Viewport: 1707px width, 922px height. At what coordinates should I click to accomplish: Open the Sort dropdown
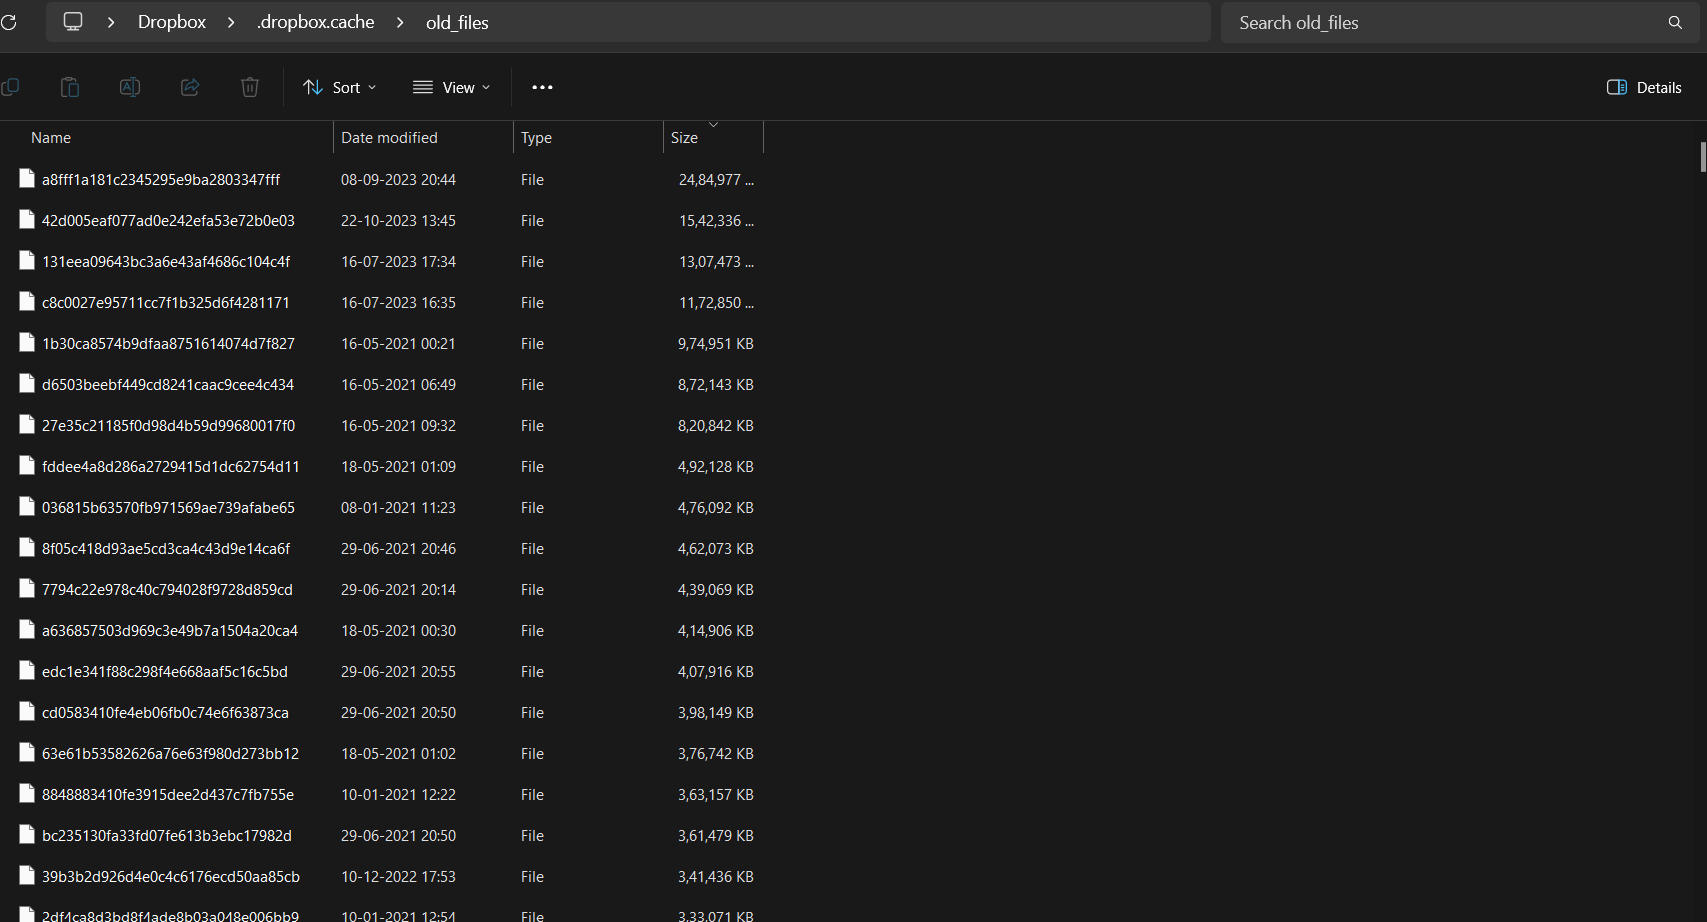(x=340, y=87)
